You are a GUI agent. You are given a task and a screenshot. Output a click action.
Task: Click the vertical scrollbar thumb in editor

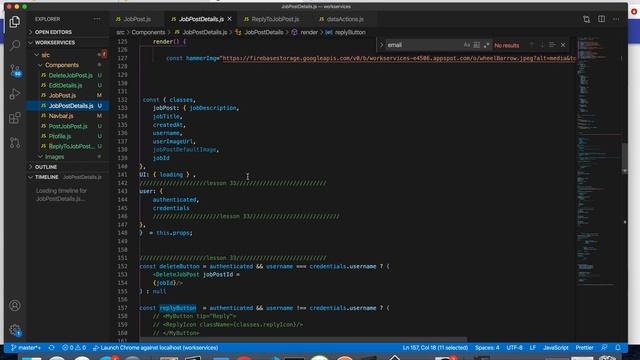[x=624, y=158]
